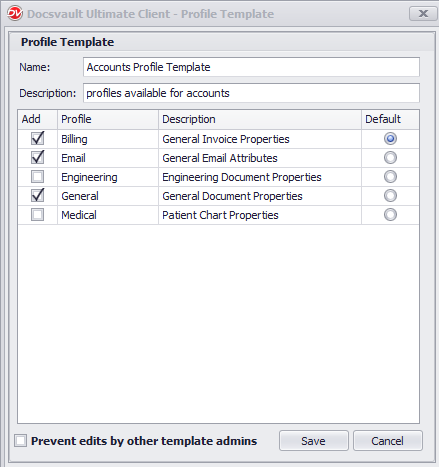Click the Prevent edits by other template admins label
This screenshot has height=467, width=439.
144,441
